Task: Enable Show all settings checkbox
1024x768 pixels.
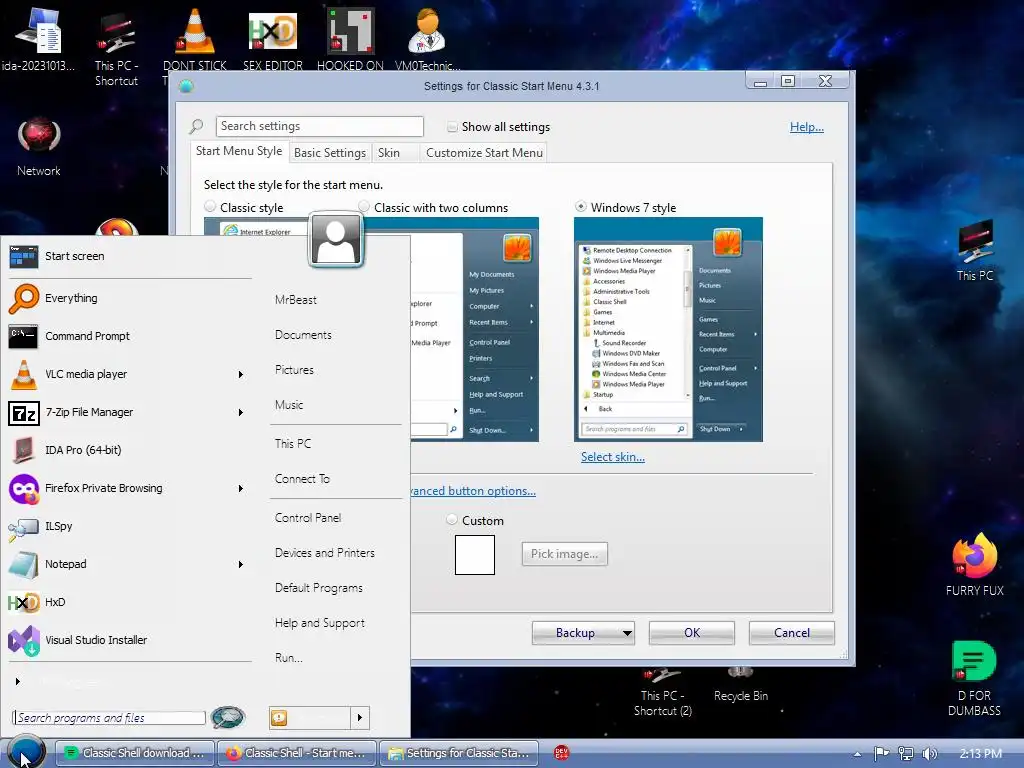Action: point(452,127)
